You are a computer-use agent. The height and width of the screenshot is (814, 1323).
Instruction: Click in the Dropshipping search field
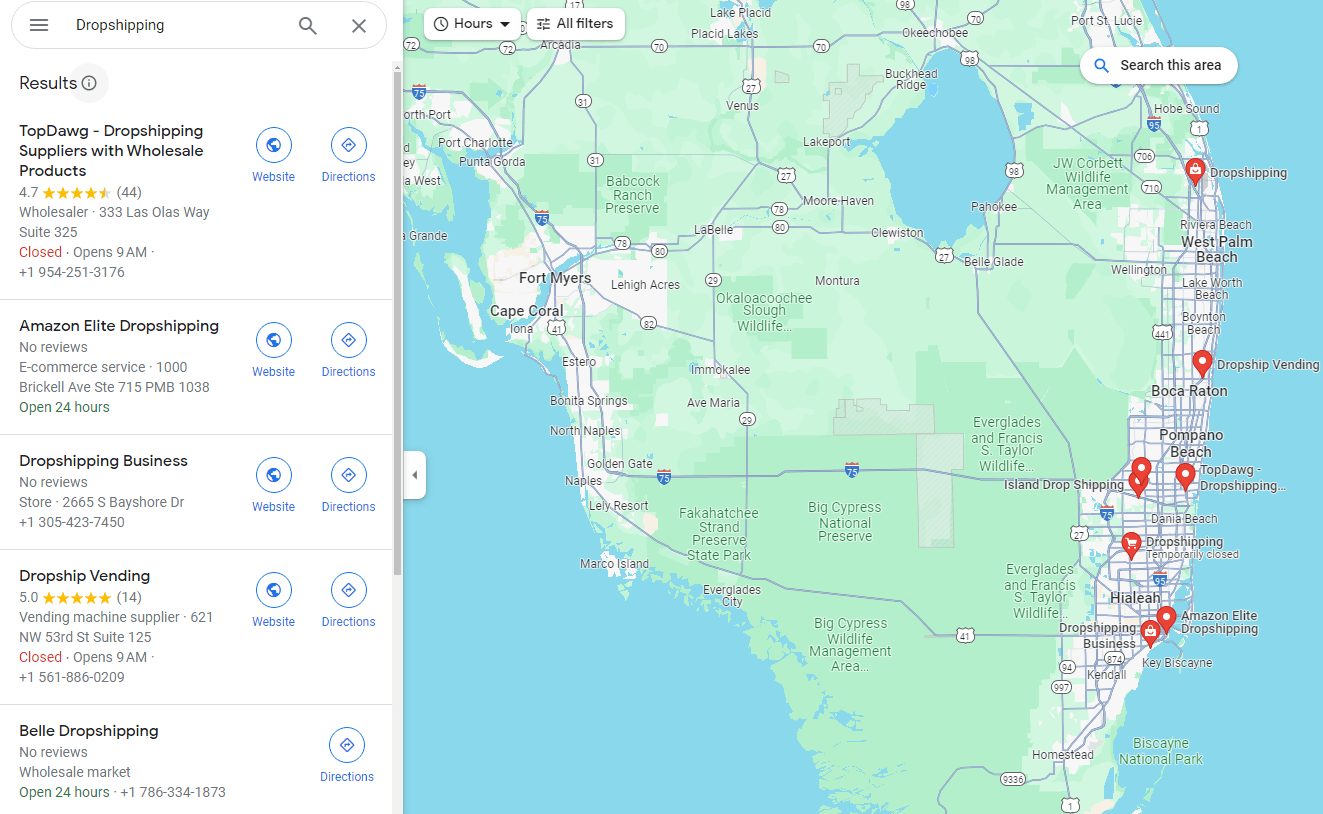pos(180,26)
